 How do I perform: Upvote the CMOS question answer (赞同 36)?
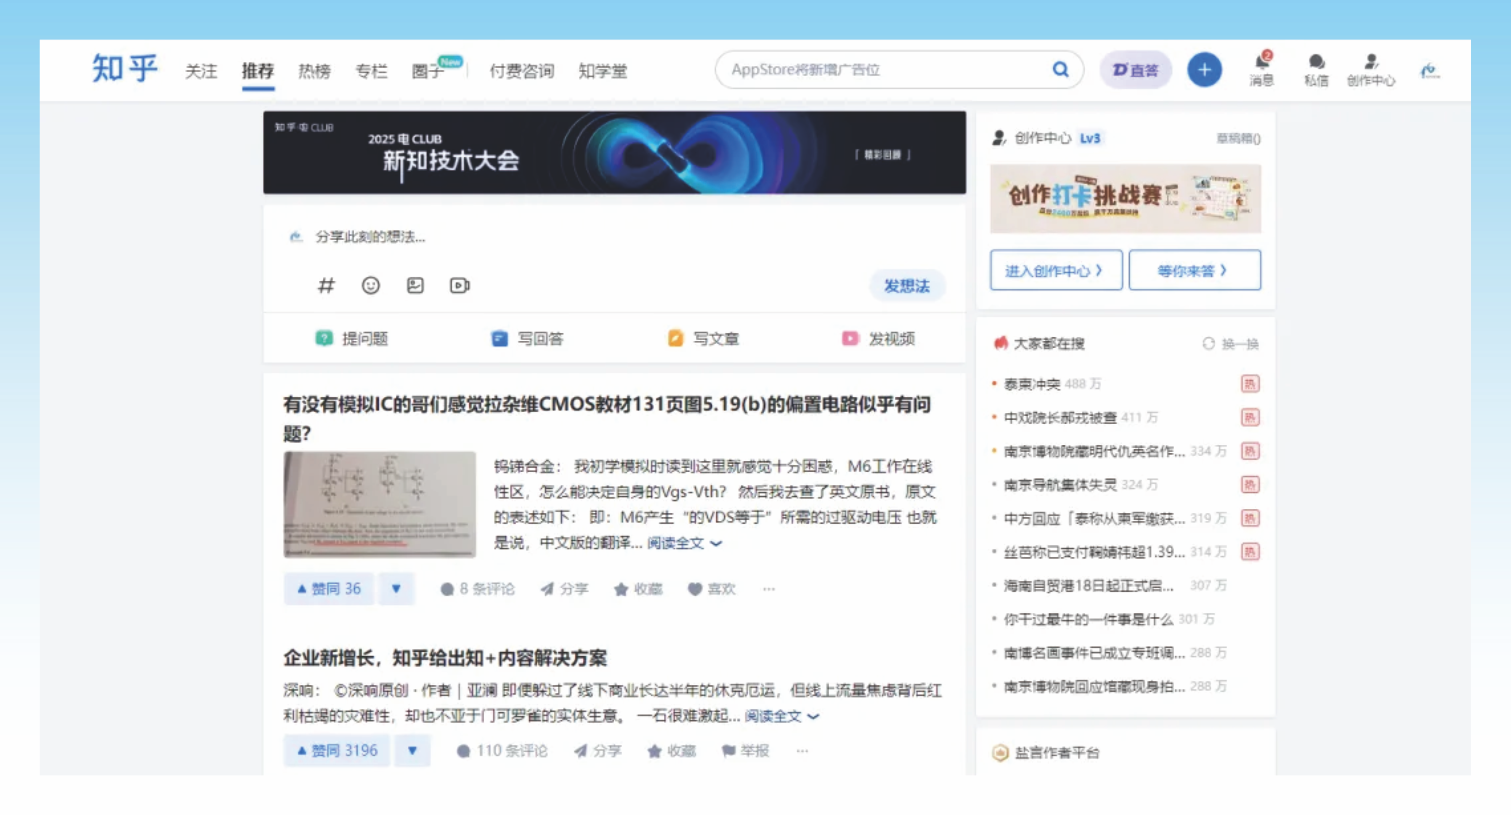[x=329, y=589]
